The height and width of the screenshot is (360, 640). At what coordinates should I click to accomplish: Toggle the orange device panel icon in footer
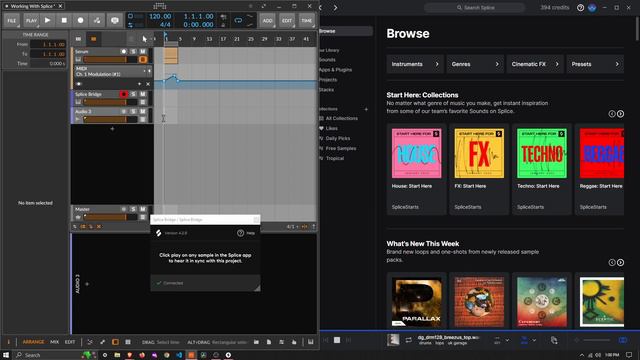[x=115, y=342]
